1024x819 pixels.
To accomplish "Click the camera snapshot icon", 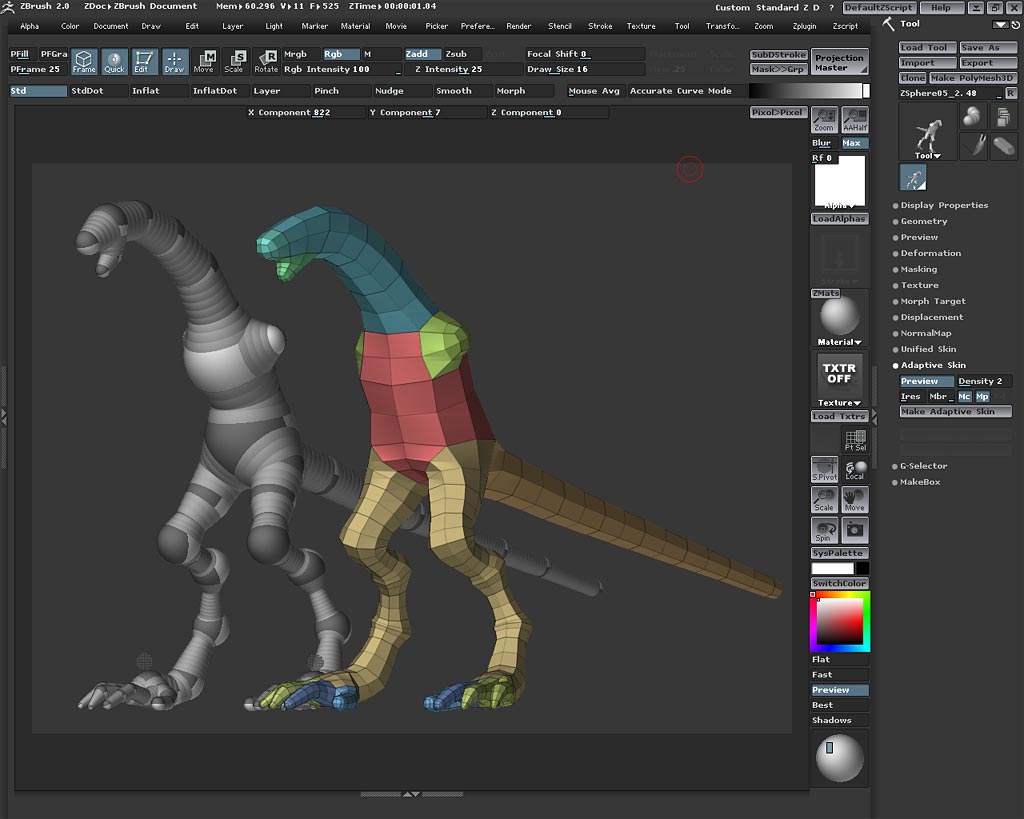I will 855,530.
